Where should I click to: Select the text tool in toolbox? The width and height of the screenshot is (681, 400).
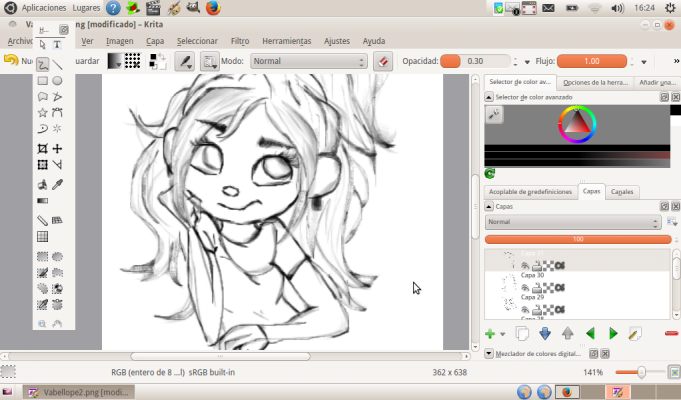coord(57,45)
